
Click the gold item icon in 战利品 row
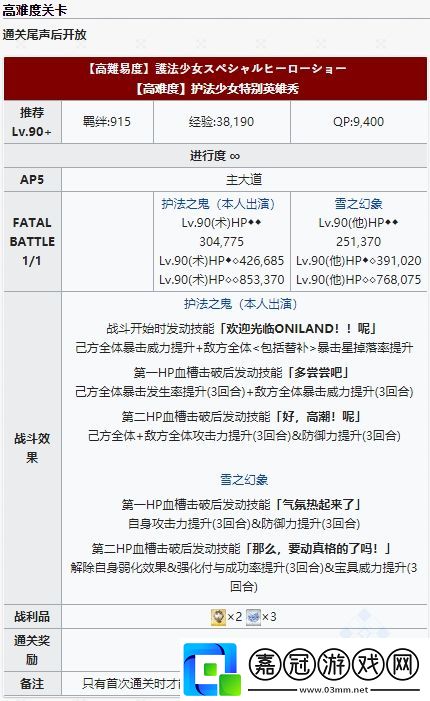click(218, 617)
